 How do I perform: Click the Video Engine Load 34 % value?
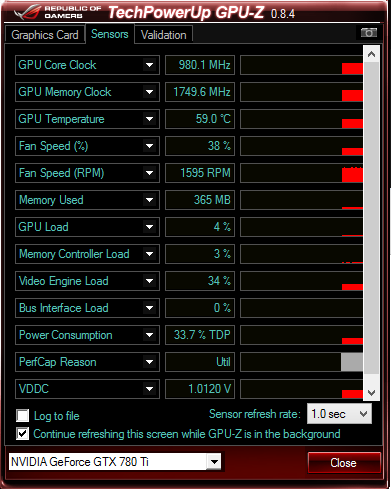pos(200,281)
